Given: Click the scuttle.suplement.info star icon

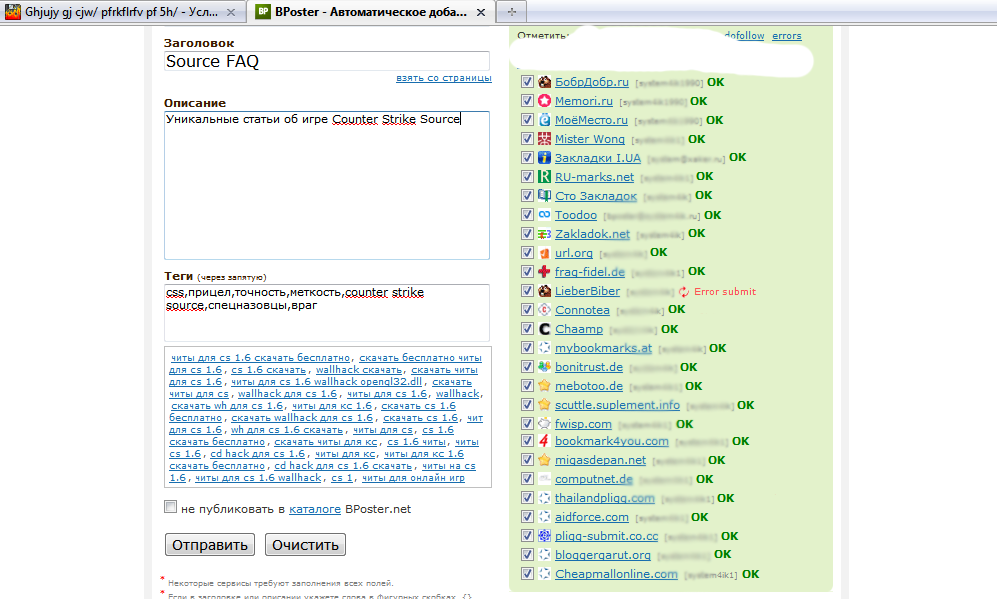Looking at the screenshot, I should 544,404.
